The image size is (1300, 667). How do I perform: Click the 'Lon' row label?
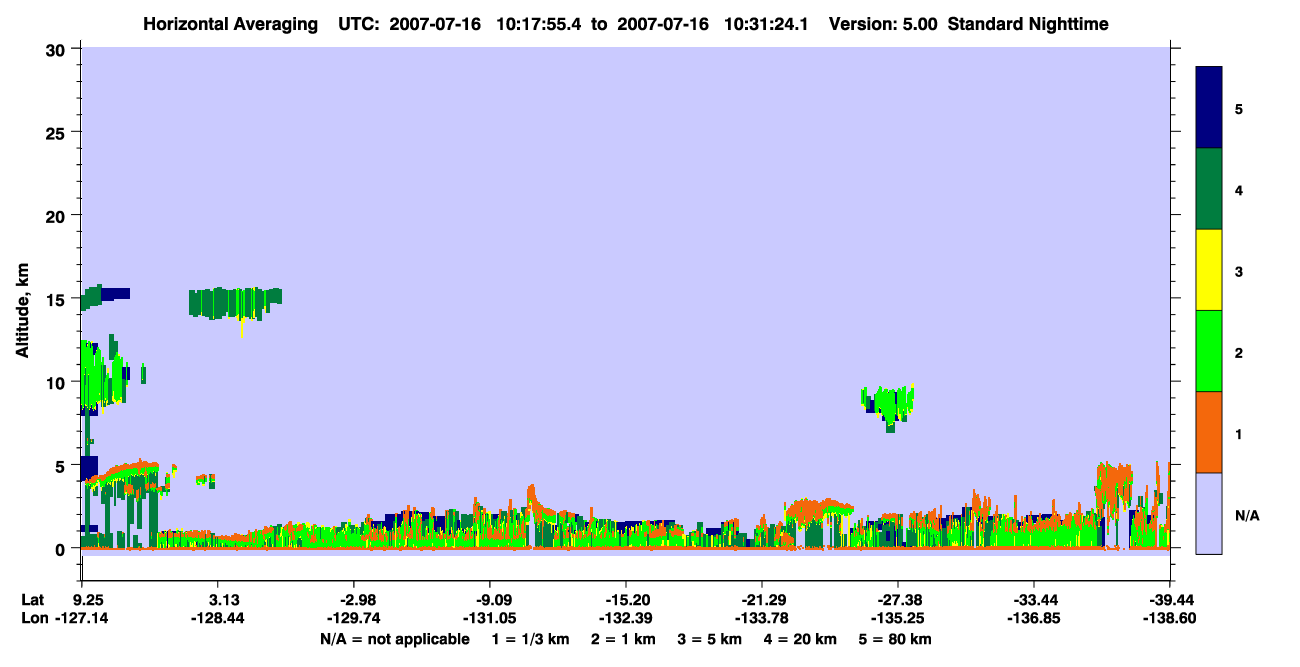pos(34,619)
